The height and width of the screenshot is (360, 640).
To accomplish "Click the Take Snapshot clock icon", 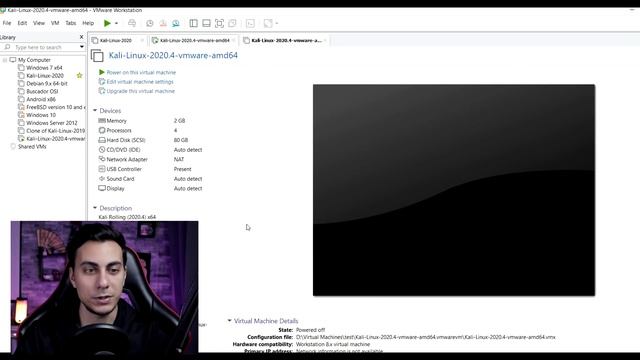I will (150, 23).
